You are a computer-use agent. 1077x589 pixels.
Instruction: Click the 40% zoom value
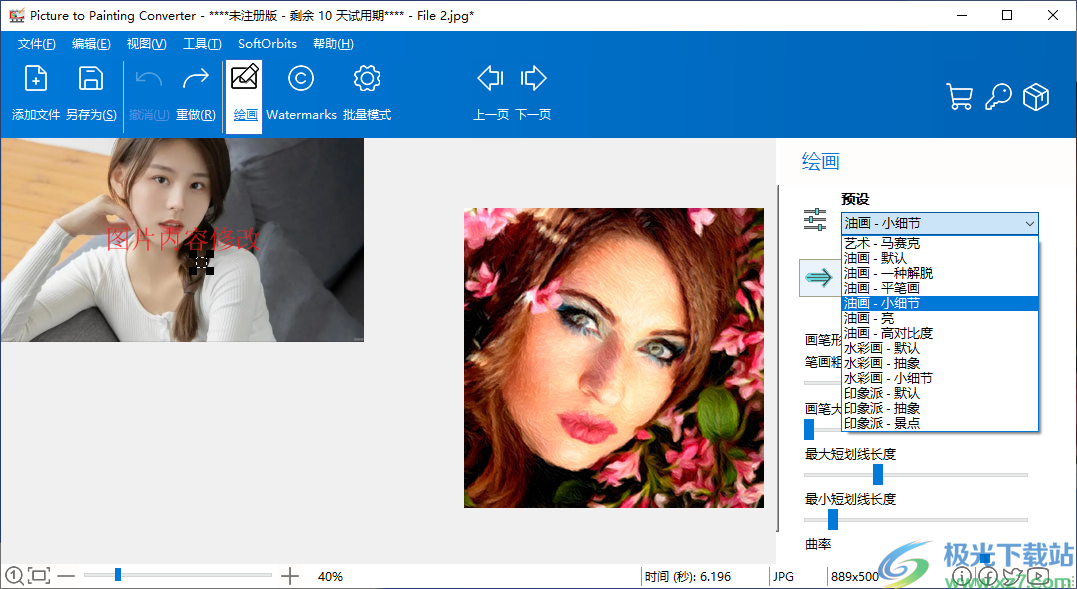(x=330, y=577)
